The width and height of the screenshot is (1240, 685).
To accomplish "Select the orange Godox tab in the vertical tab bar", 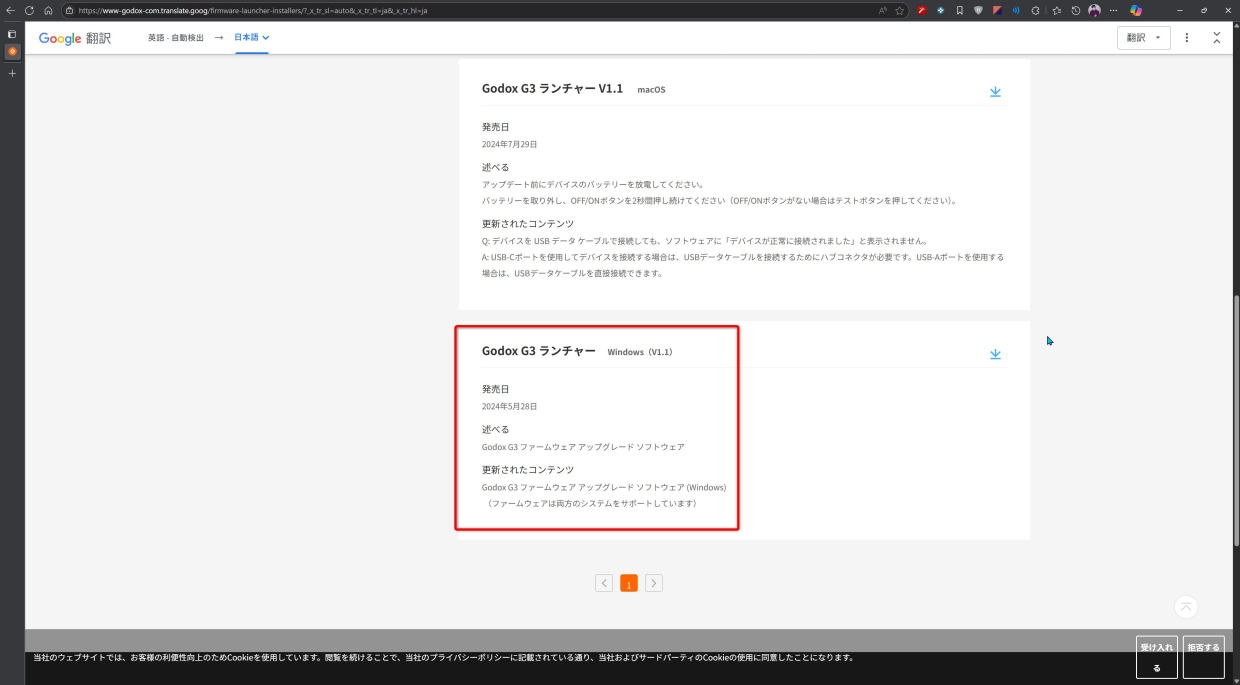I will click(12, 51).
